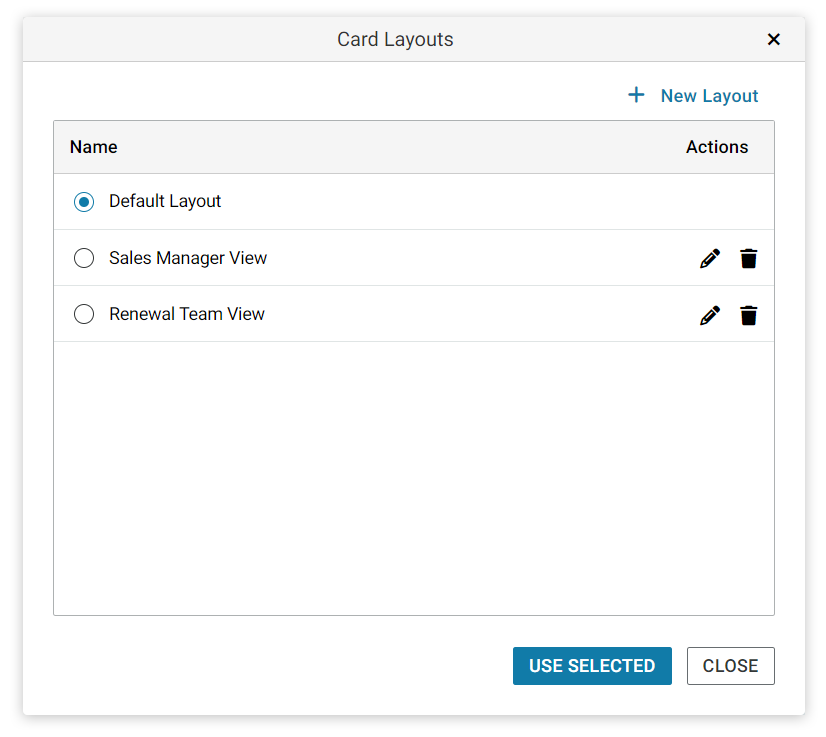
Task: Click empty list area below Renewal Team View
Action: [x=414, y=478]
